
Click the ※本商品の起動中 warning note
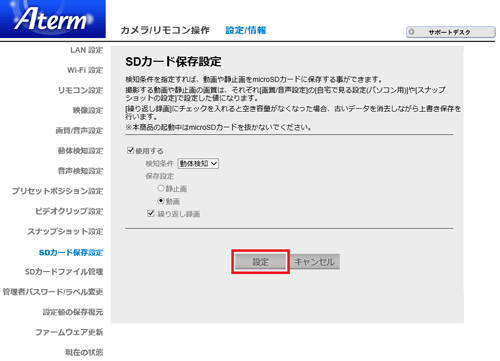click(218, 127)
